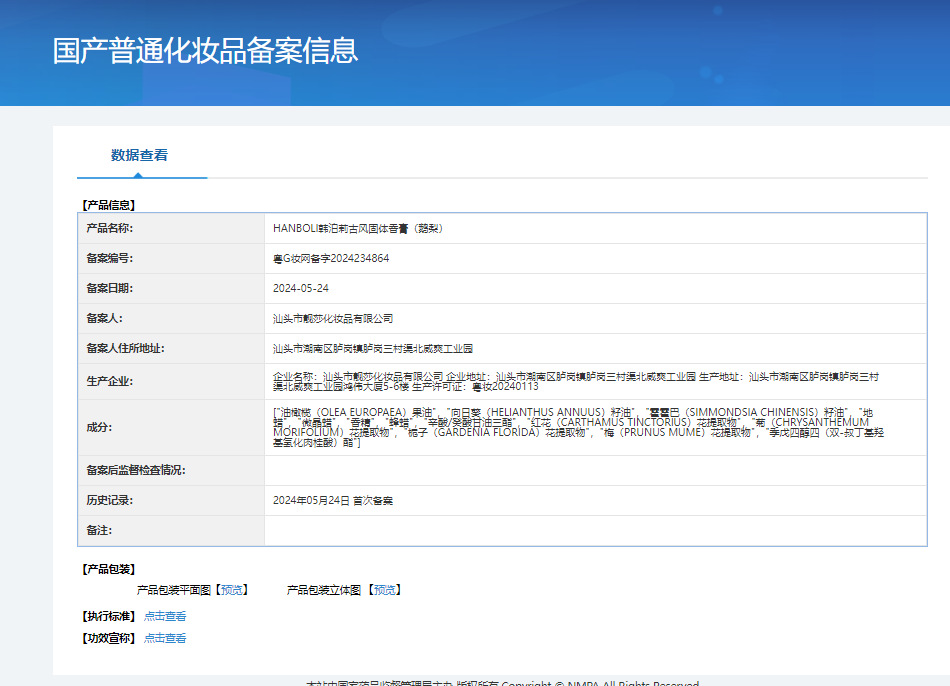Viewport: 950px width, 686px height.
Task: Click the 生产企业 details text
Action: point(576,381)
